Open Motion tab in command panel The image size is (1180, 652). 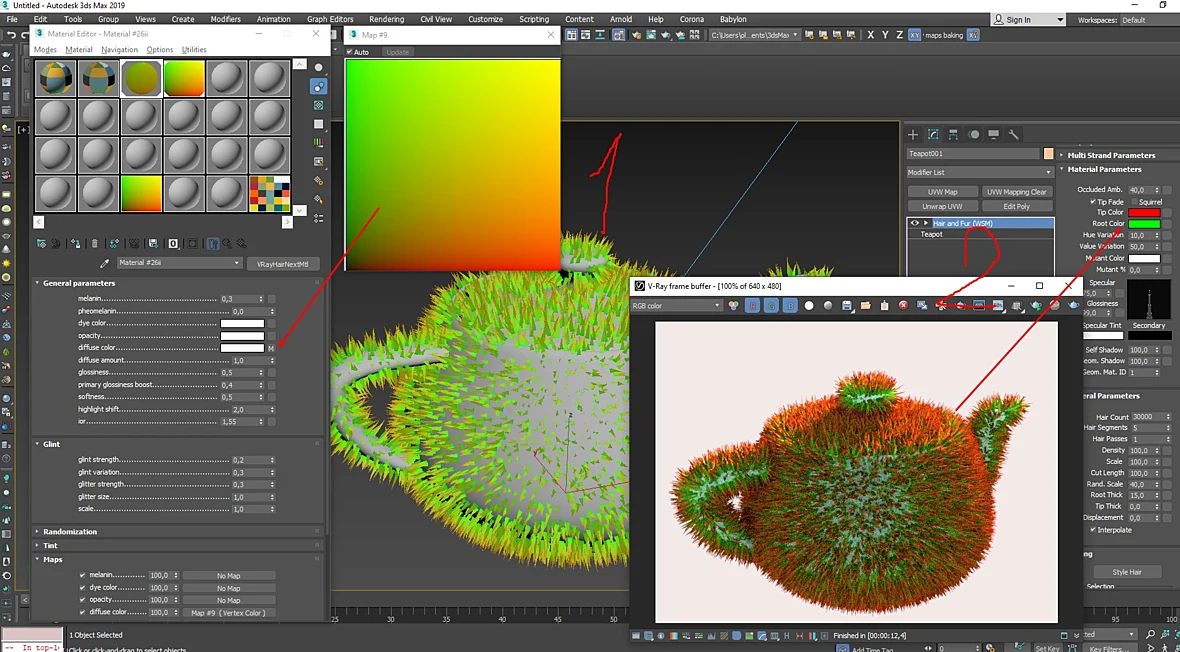point(974,134)
